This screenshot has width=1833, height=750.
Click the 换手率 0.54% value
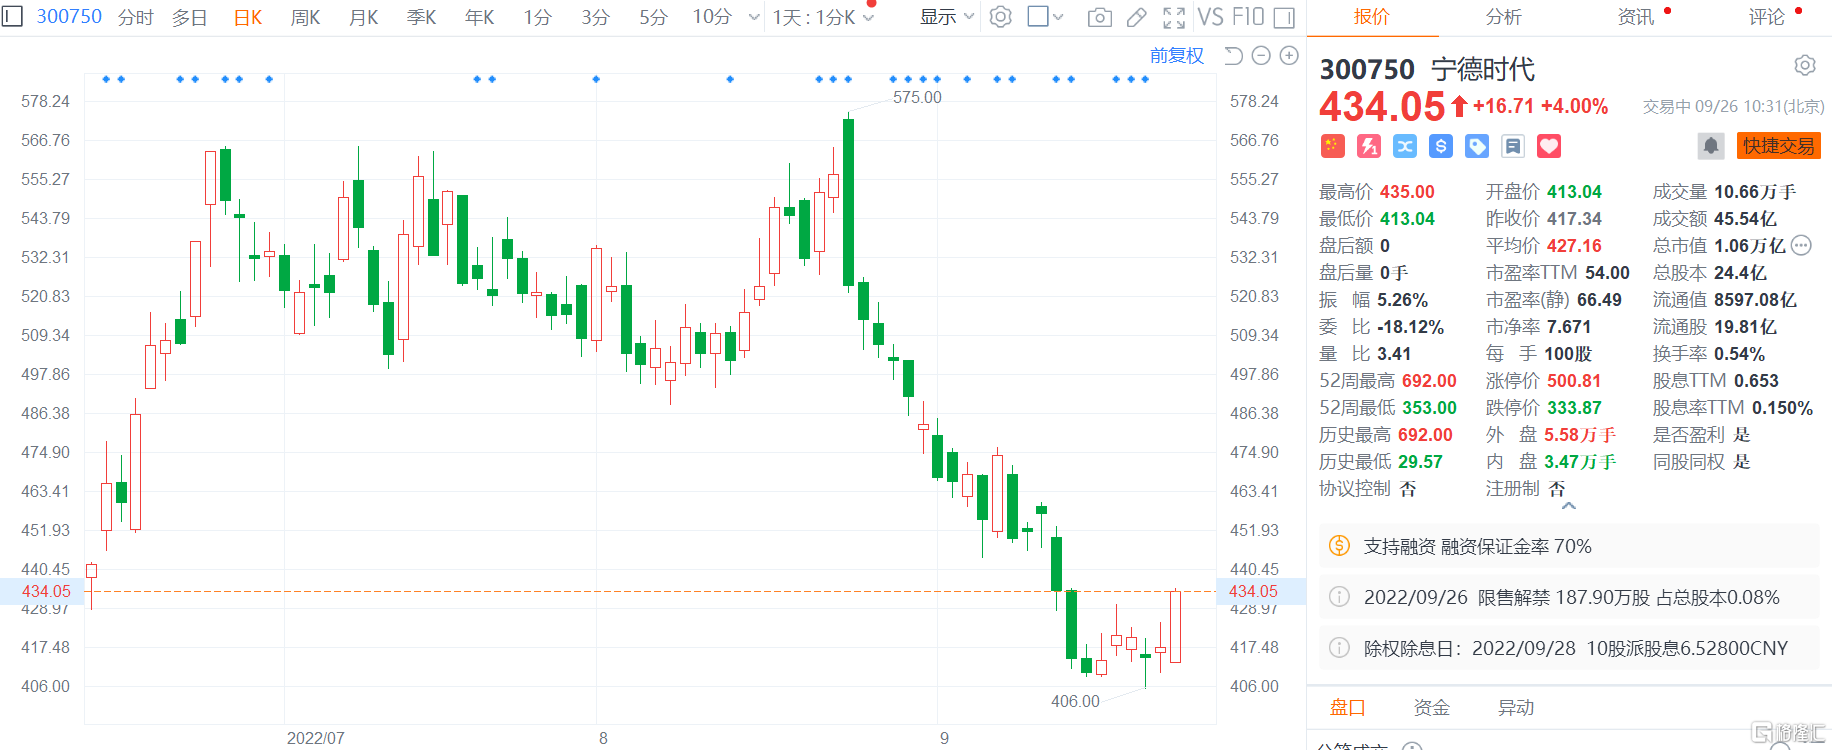point(1740,354)
